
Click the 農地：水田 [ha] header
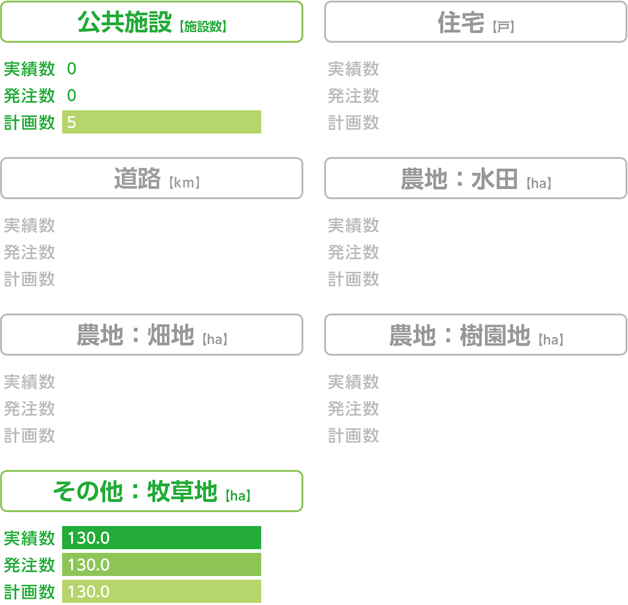(x=475, y=178)
